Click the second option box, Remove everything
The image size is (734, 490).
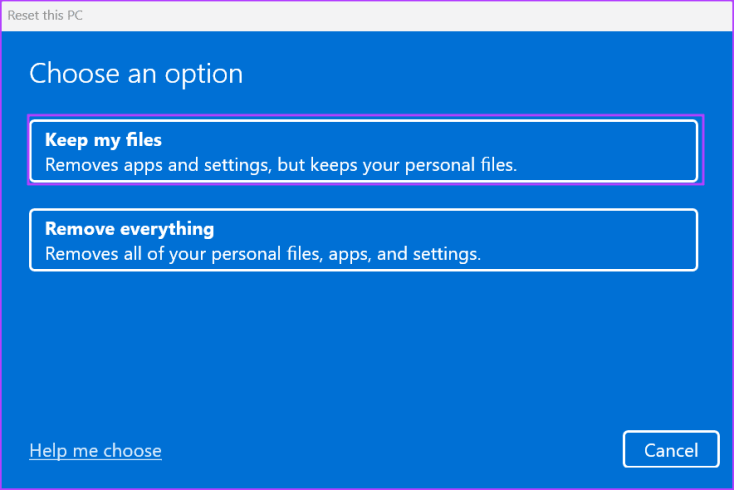coord(363,240)
